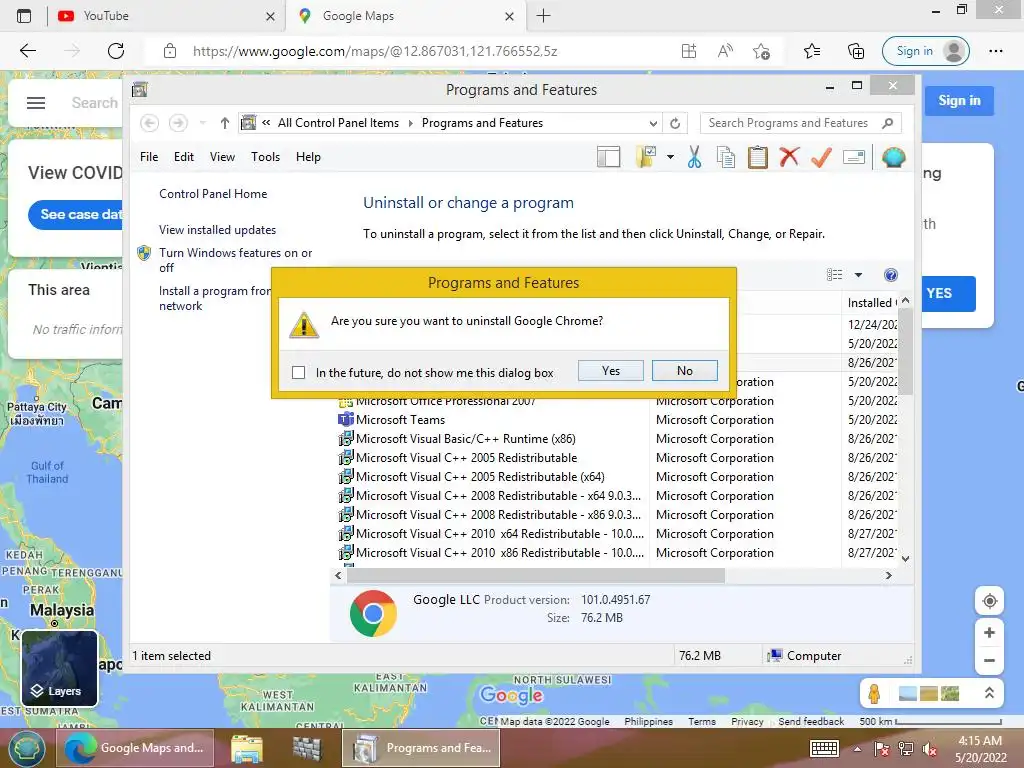Click Turn Windows features on or off
The width and height of the screenshot is (1024, 768).
coord(235,260)
